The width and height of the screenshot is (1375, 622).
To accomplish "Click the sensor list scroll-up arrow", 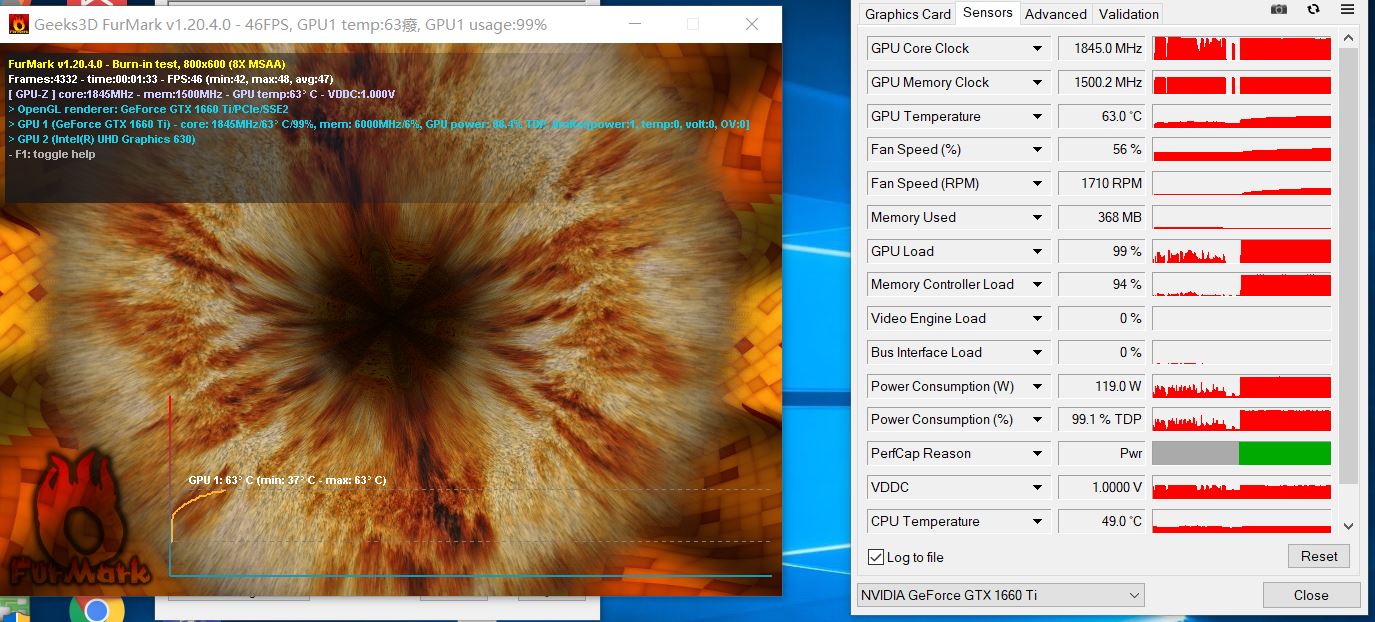I will coord(1348,38).
